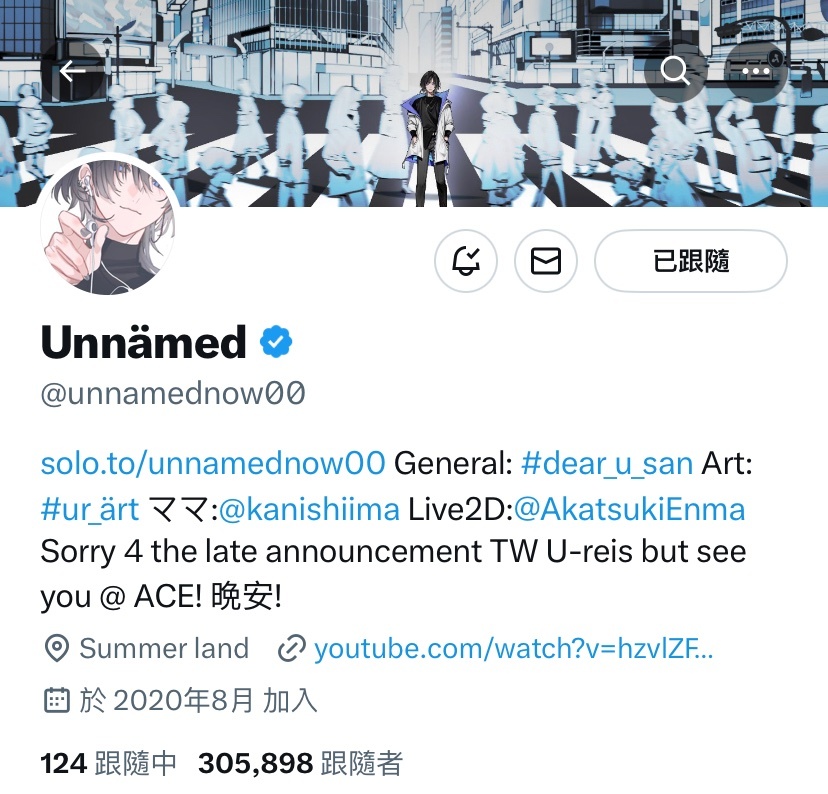828x794 pixels.
Task: Toggle the notification bell icon
Action: 466,261
